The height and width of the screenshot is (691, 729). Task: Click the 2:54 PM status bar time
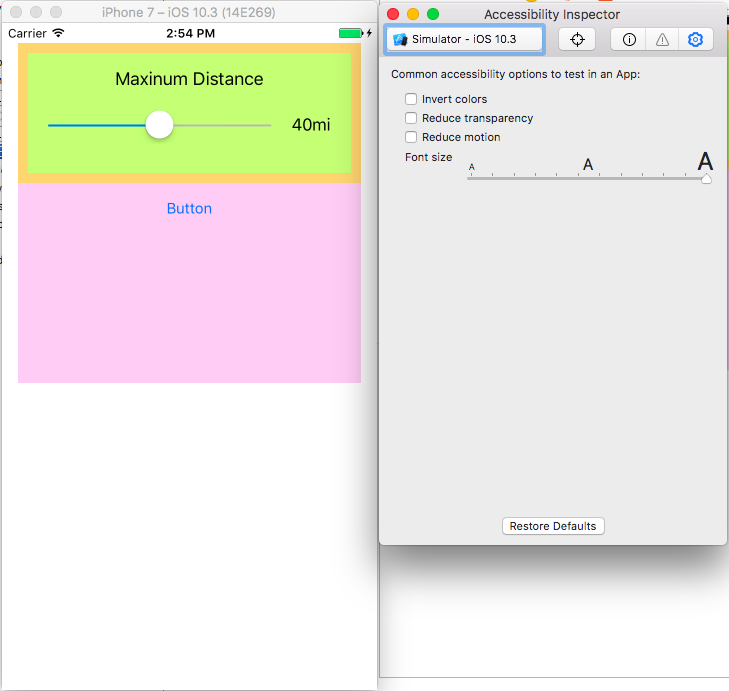(x=191, y=33)
